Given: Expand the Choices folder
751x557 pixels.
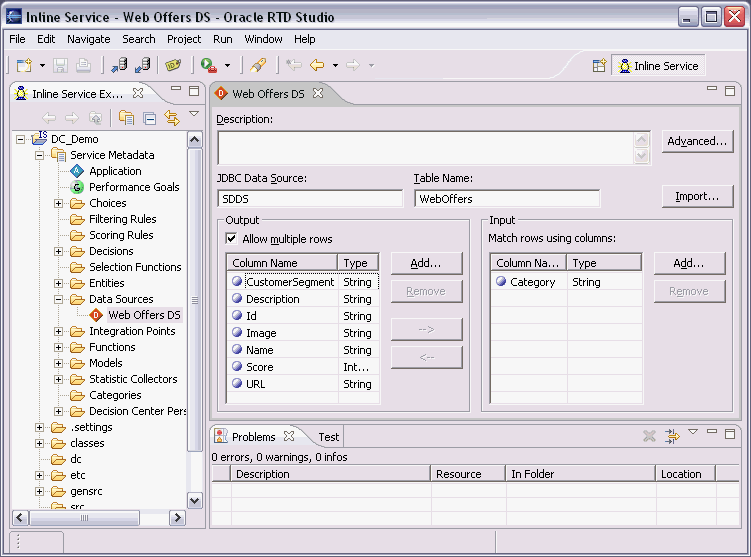Looking at the screenshot, I should (58, 203).
